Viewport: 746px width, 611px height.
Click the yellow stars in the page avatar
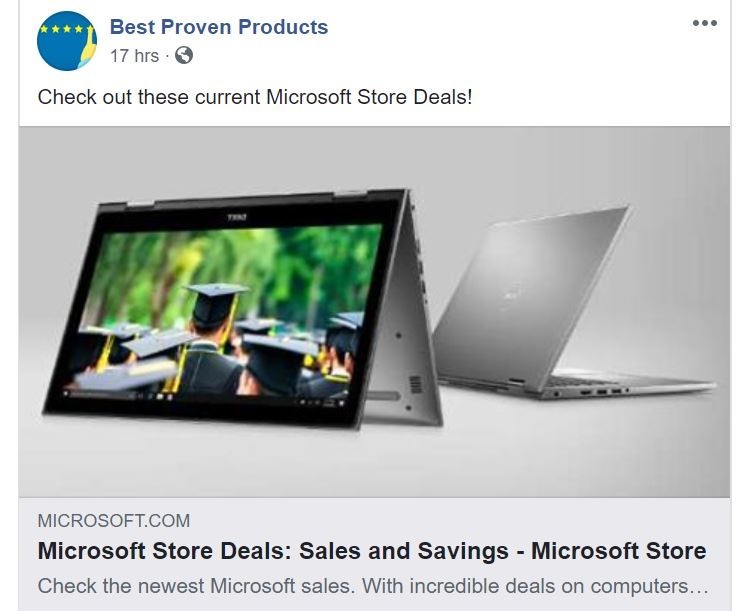pos(62,29)
